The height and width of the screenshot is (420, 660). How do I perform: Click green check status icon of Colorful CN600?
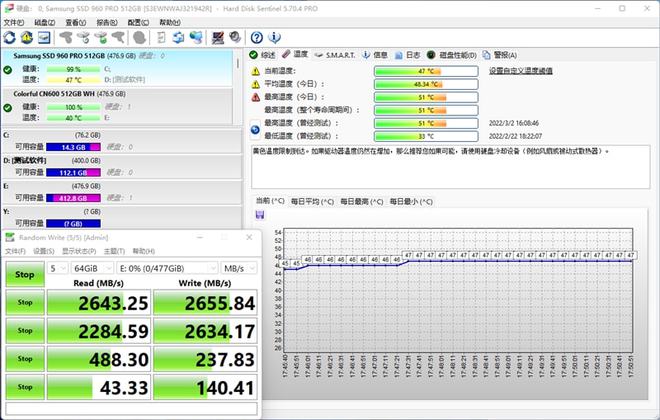tap(8, 108)
